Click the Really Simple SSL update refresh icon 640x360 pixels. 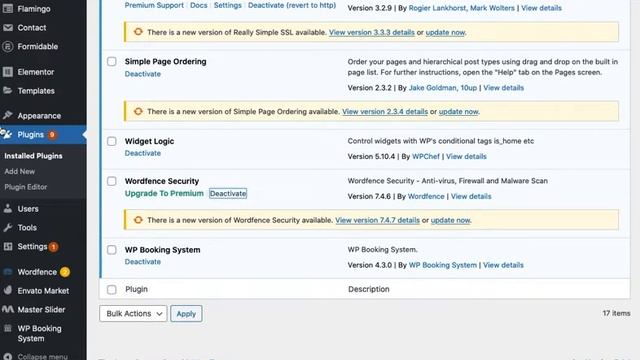[x=138, y=32]
